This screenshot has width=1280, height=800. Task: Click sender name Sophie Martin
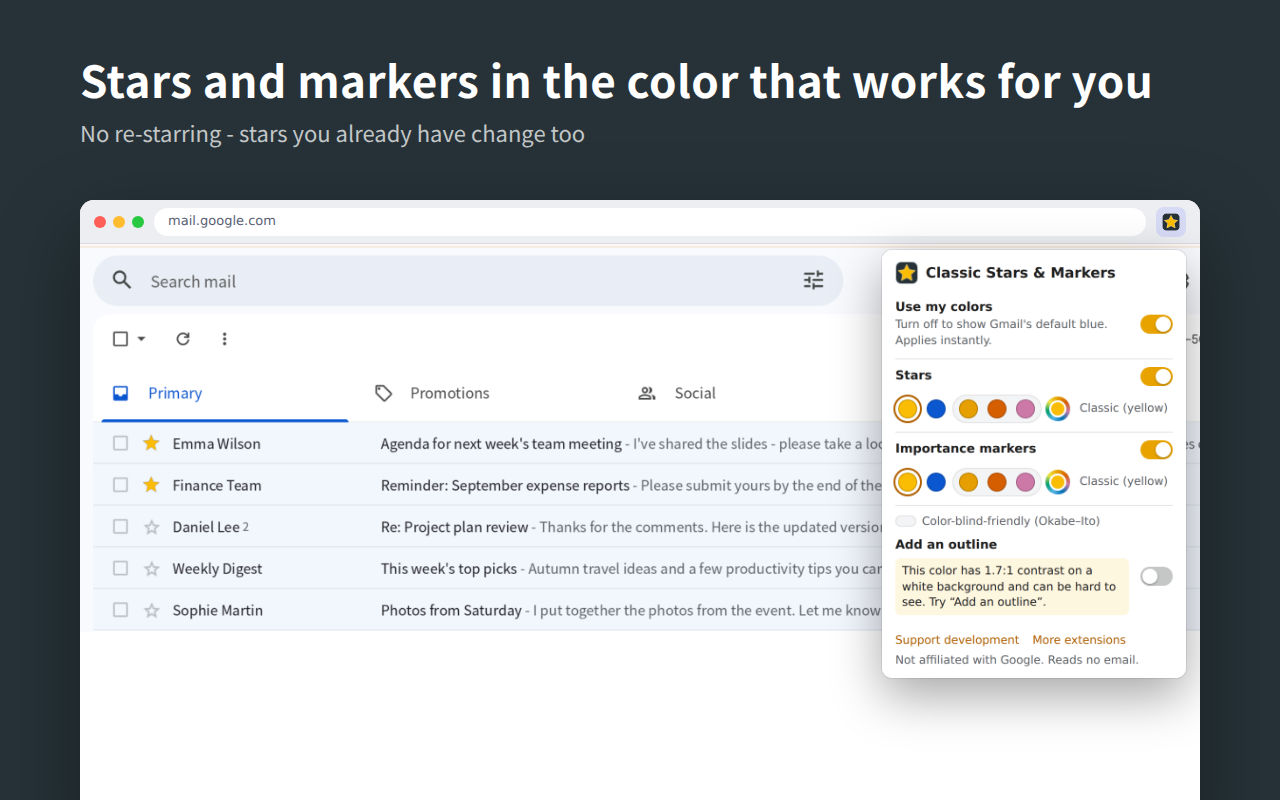click(x=217, y=610)
